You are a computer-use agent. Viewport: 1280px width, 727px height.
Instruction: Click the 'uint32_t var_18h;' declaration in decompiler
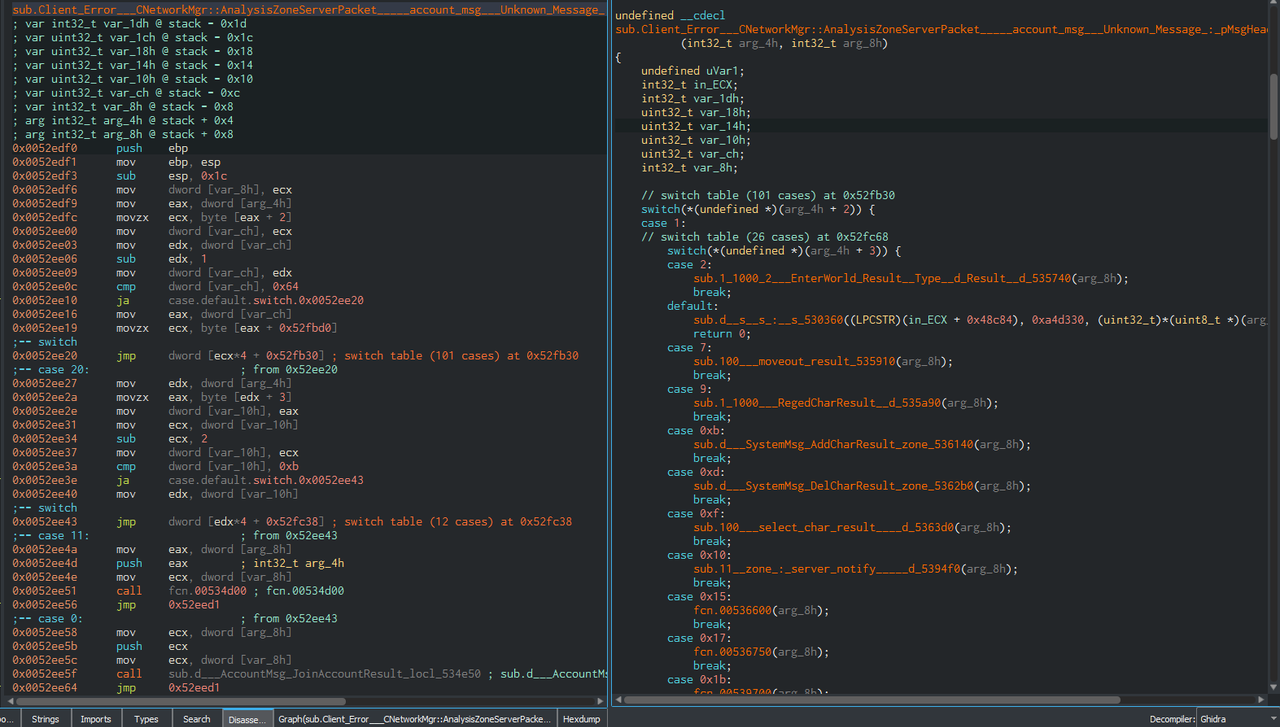click(x=696, y=113)
